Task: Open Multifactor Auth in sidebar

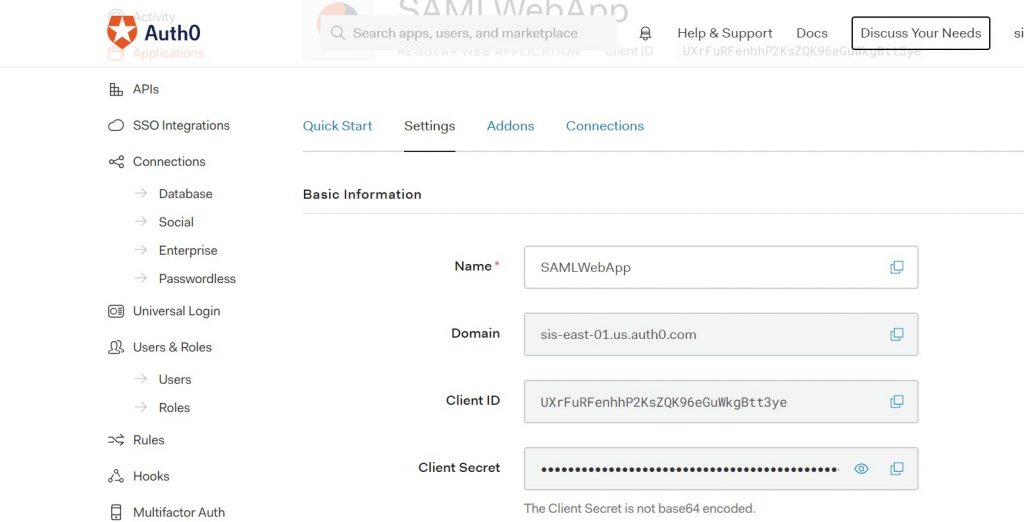Action: tap(179, 512)
